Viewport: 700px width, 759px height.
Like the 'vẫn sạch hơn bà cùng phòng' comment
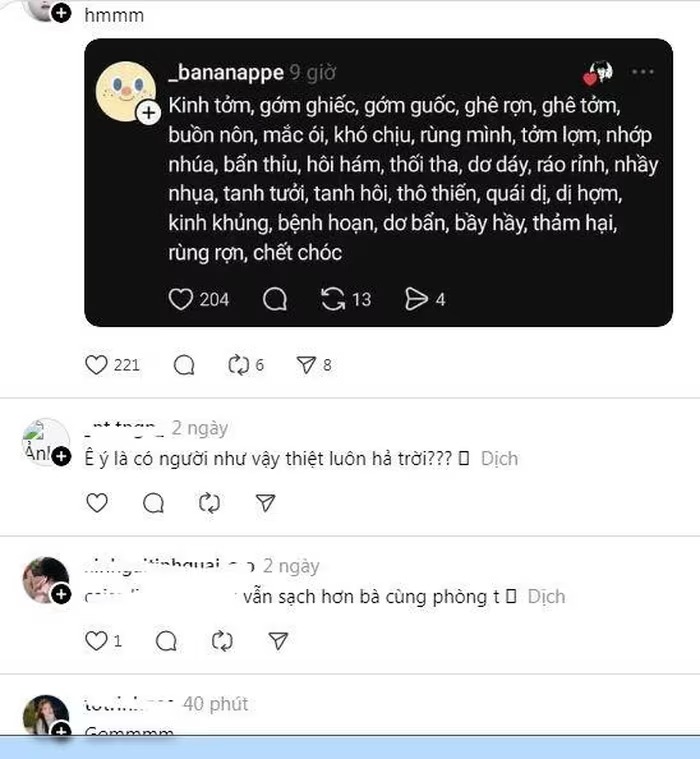(97, 640)
